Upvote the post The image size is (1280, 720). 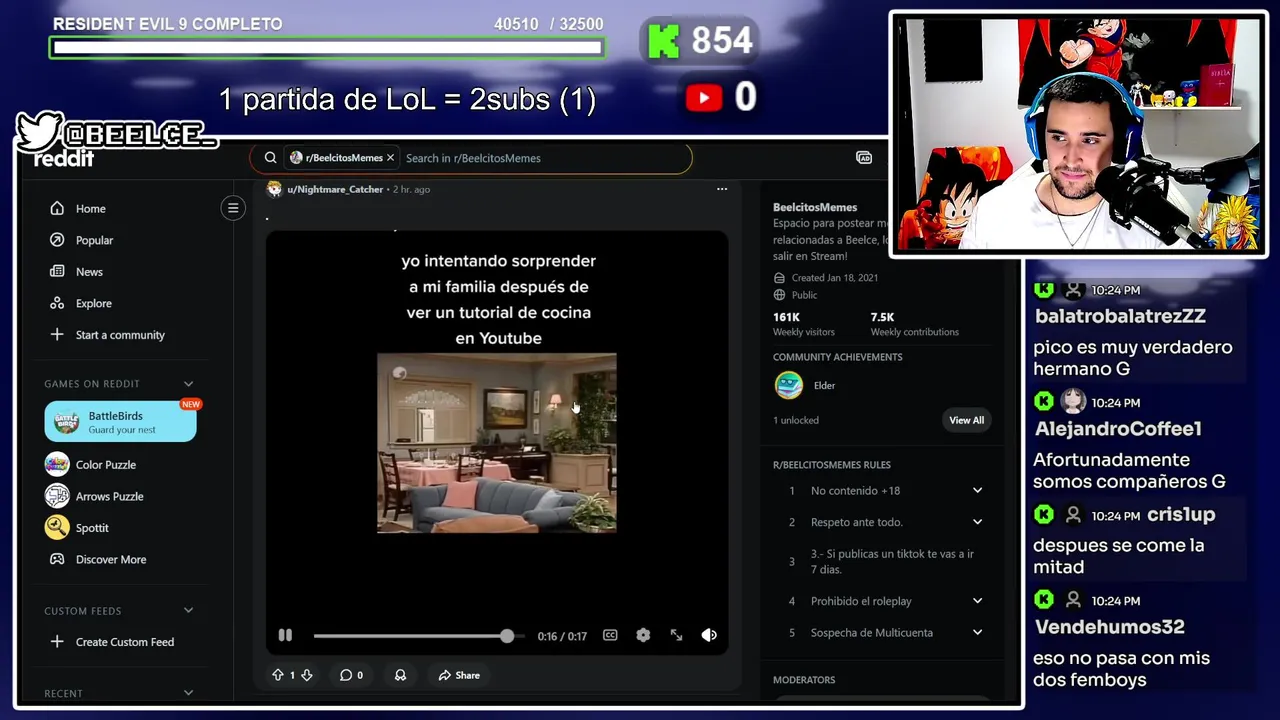[x=278, y=675]
